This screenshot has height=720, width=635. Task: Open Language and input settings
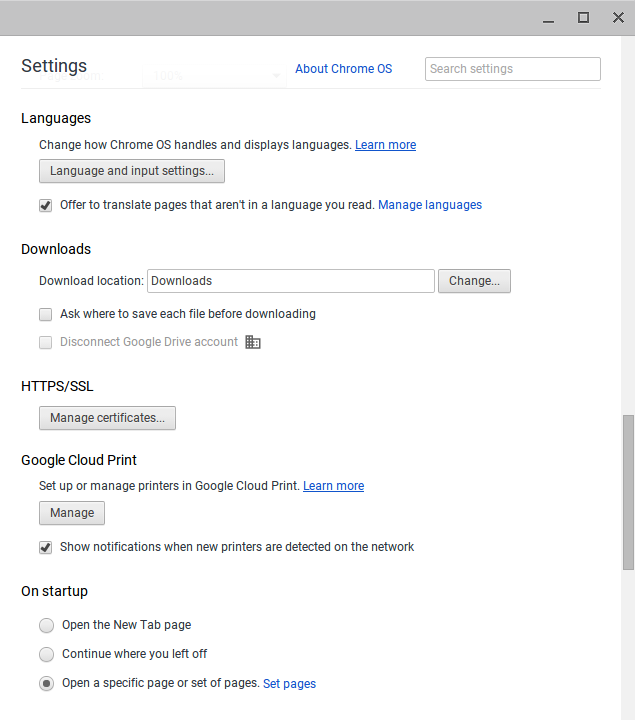click(132, 171)
